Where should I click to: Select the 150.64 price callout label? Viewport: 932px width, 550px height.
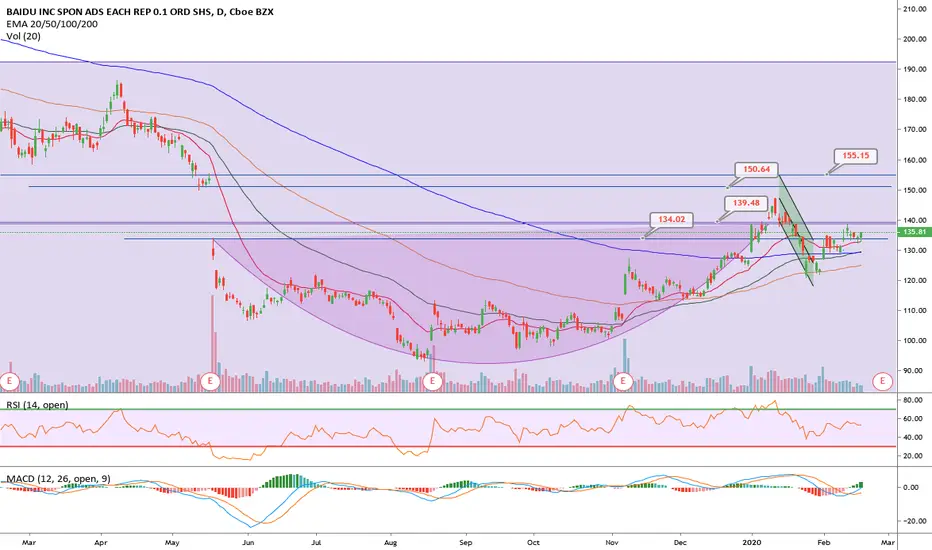[x=756, y=169]
